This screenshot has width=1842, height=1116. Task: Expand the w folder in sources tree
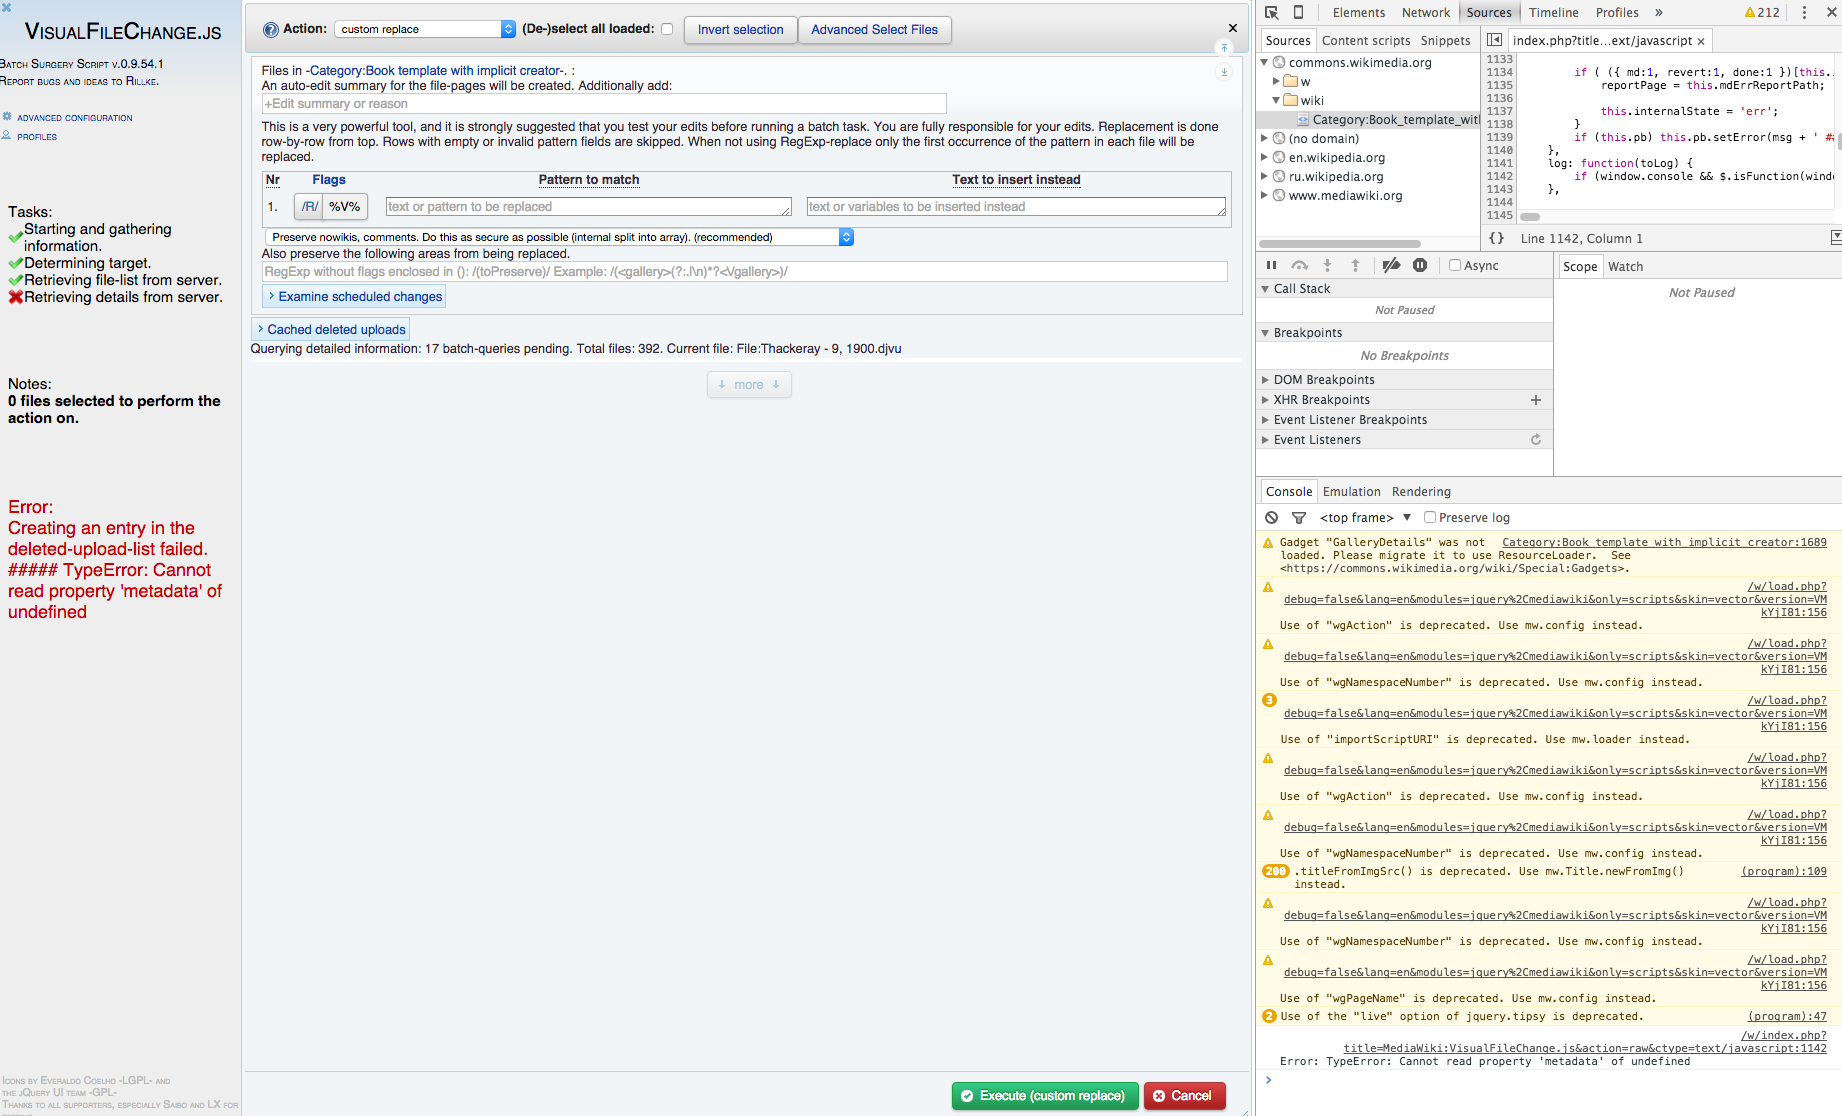click(x=1276, y=81)
